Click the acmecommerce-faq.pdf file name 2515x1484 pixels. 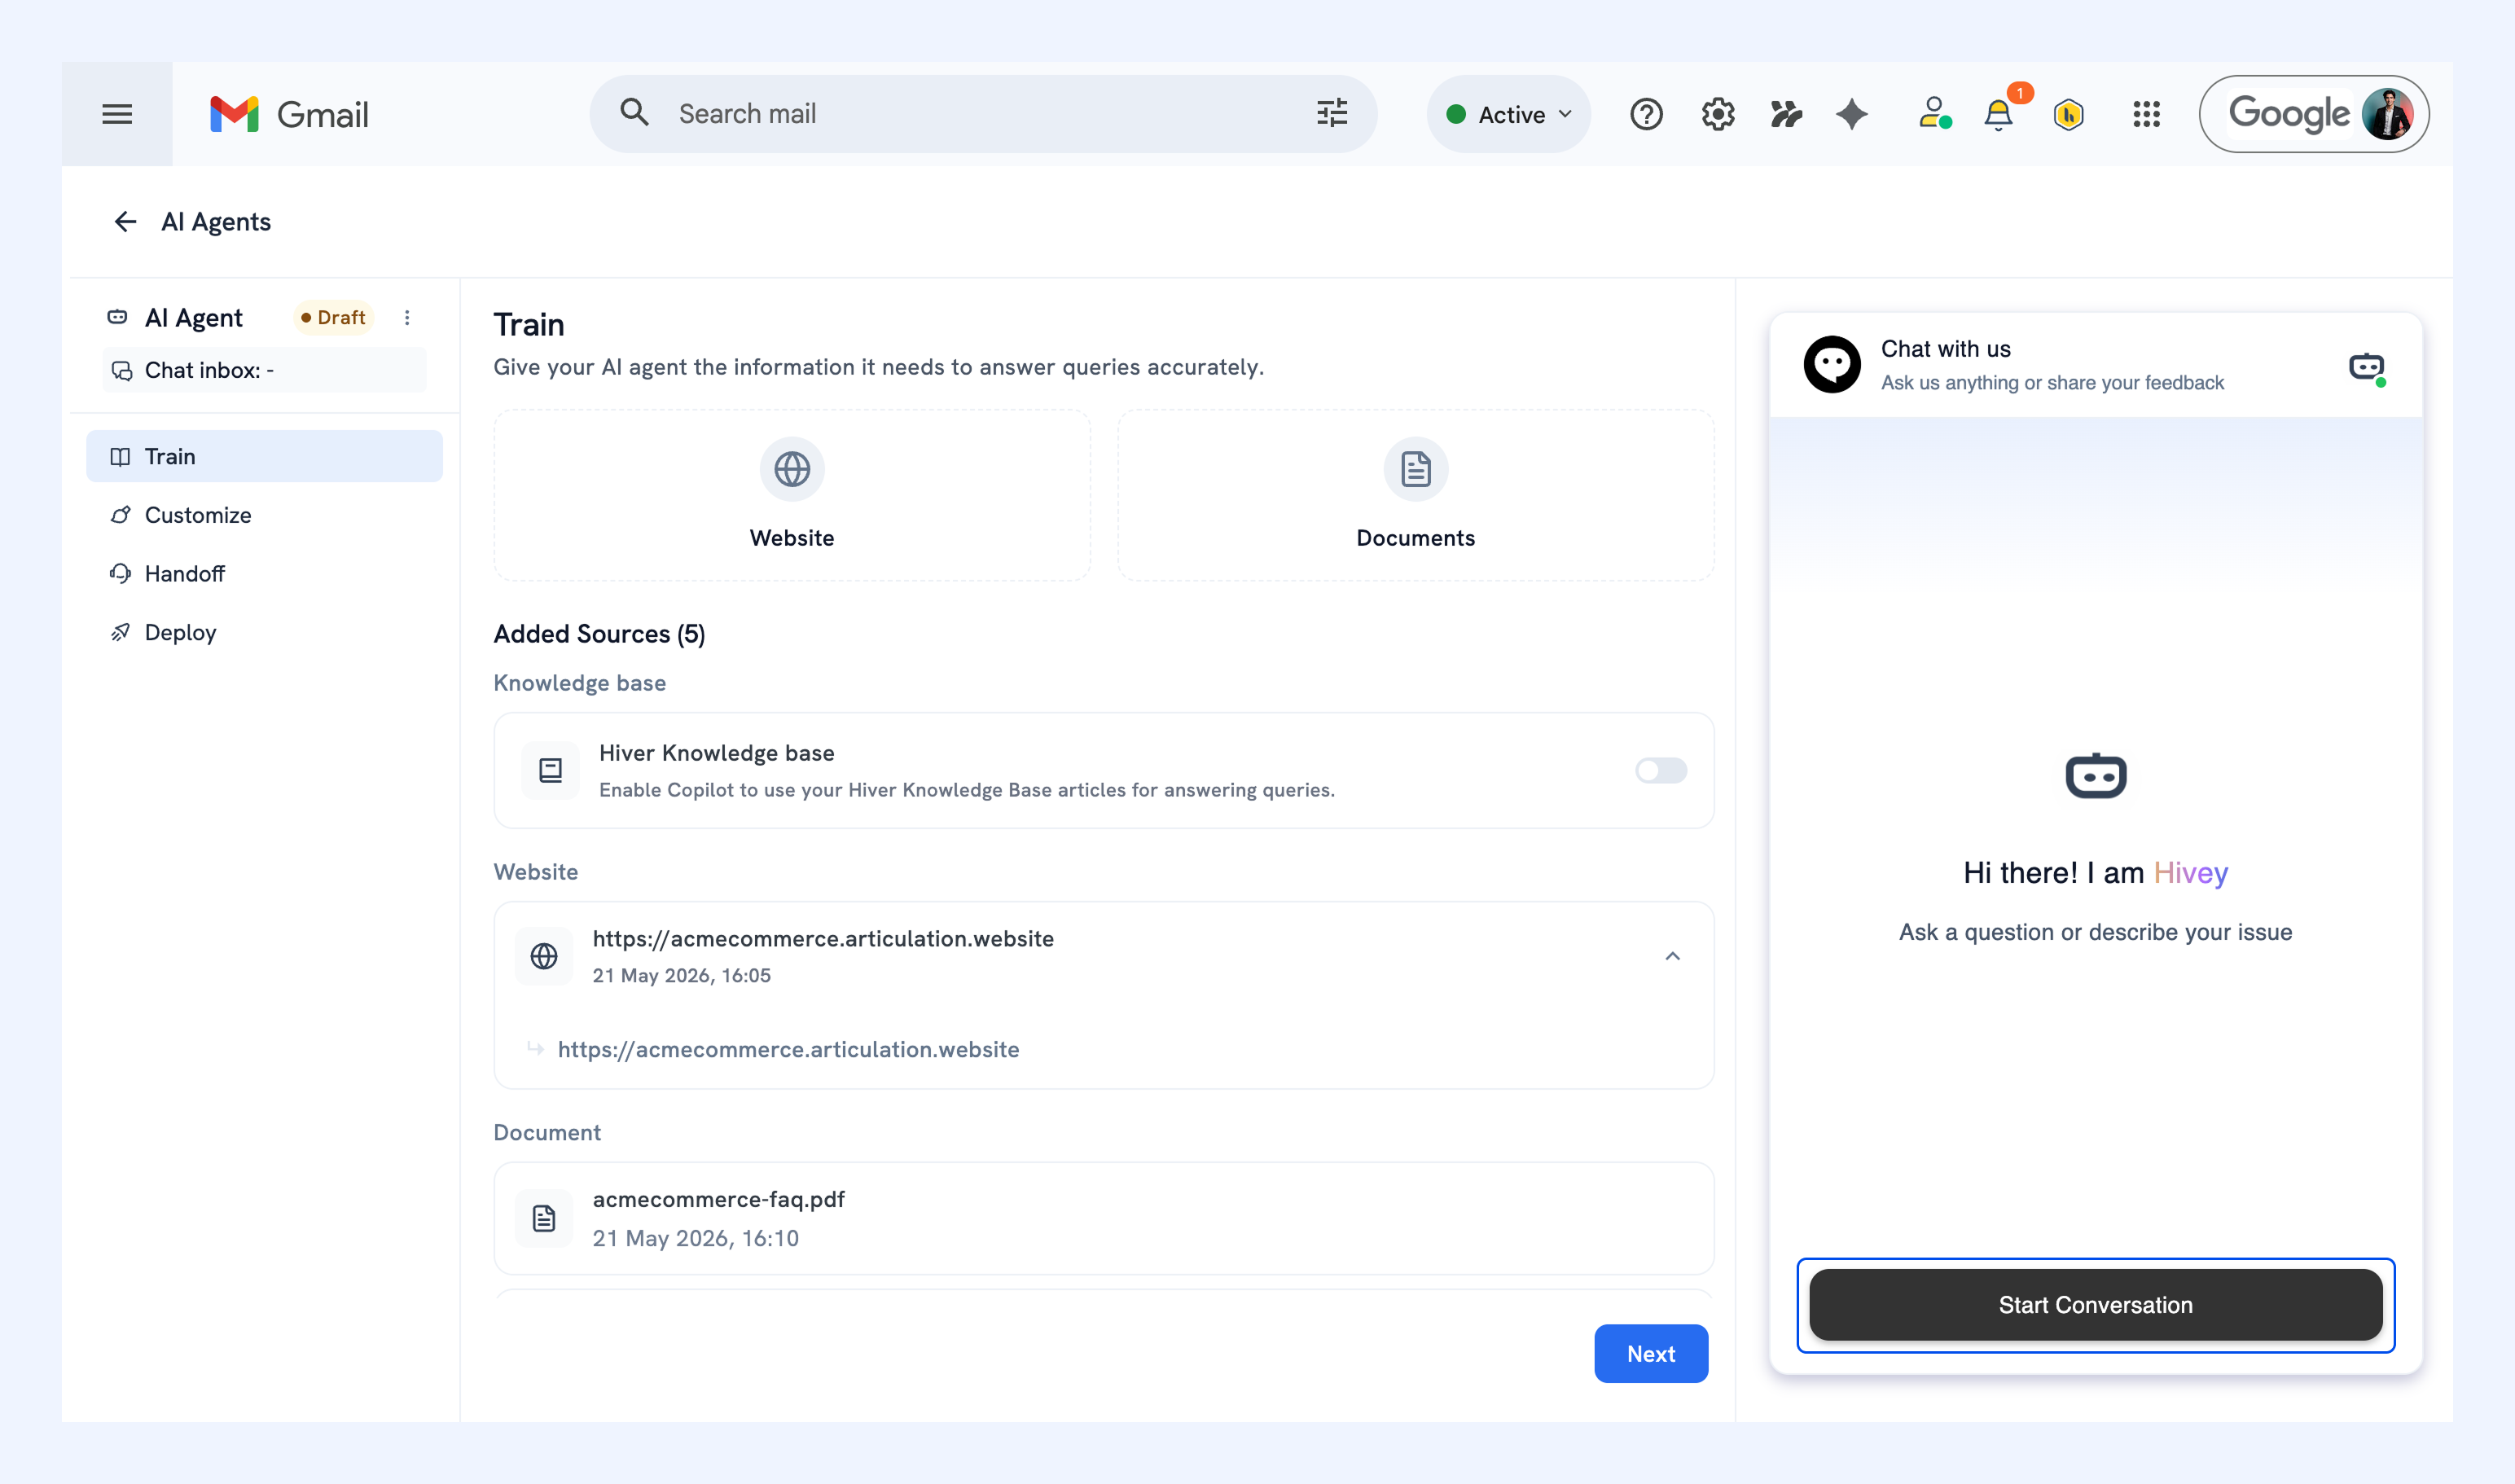(718, 1199)
